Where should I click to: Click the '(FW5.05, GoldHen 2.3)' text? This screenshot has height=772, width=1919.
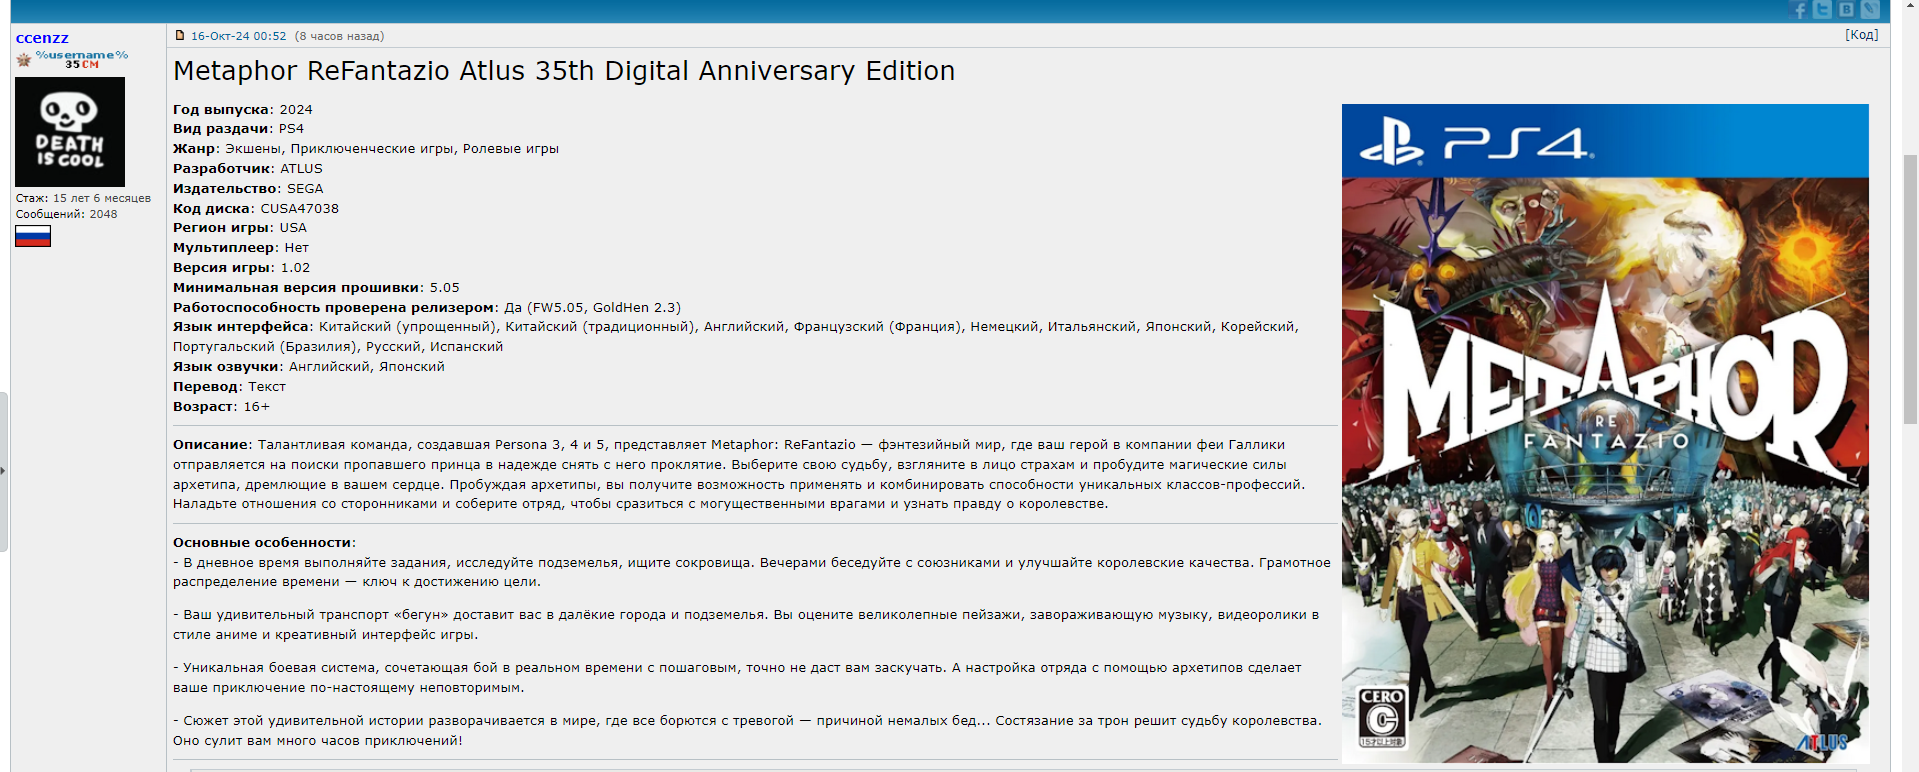(x=604, y=308)
